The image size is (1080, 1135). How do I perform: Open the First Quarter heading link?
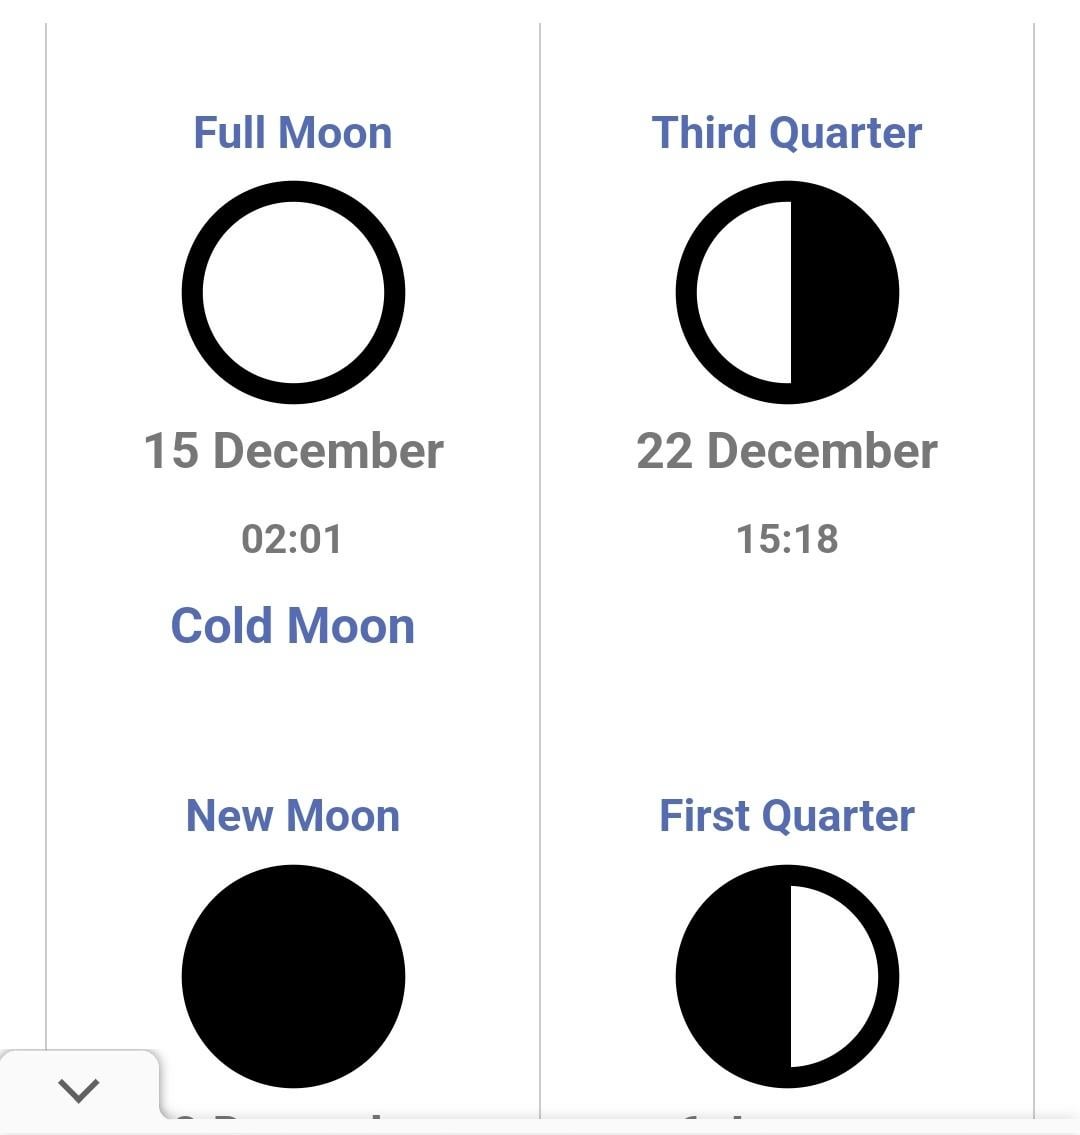pyautogui.click(x=787, y=816)
